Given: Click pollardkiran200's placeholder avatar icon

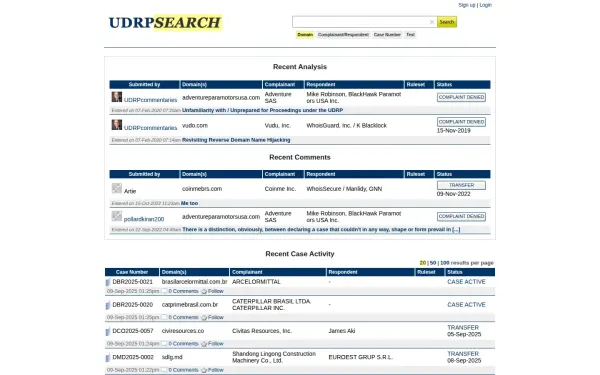Looking at the screenshot, I should (x=117, y=216).
